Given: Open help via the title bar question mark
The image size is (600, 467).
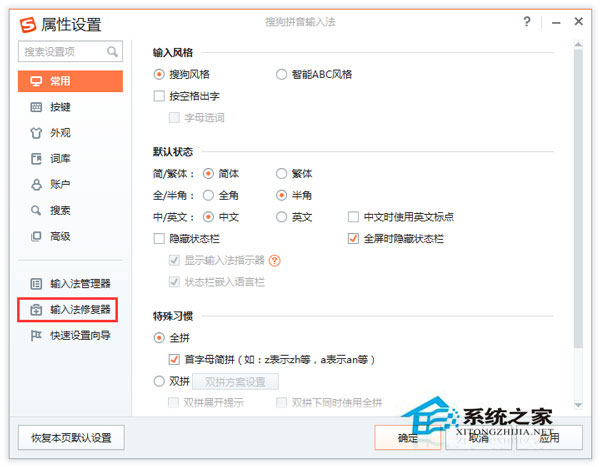Looking at the screenshot, I should tap(527, 21).
